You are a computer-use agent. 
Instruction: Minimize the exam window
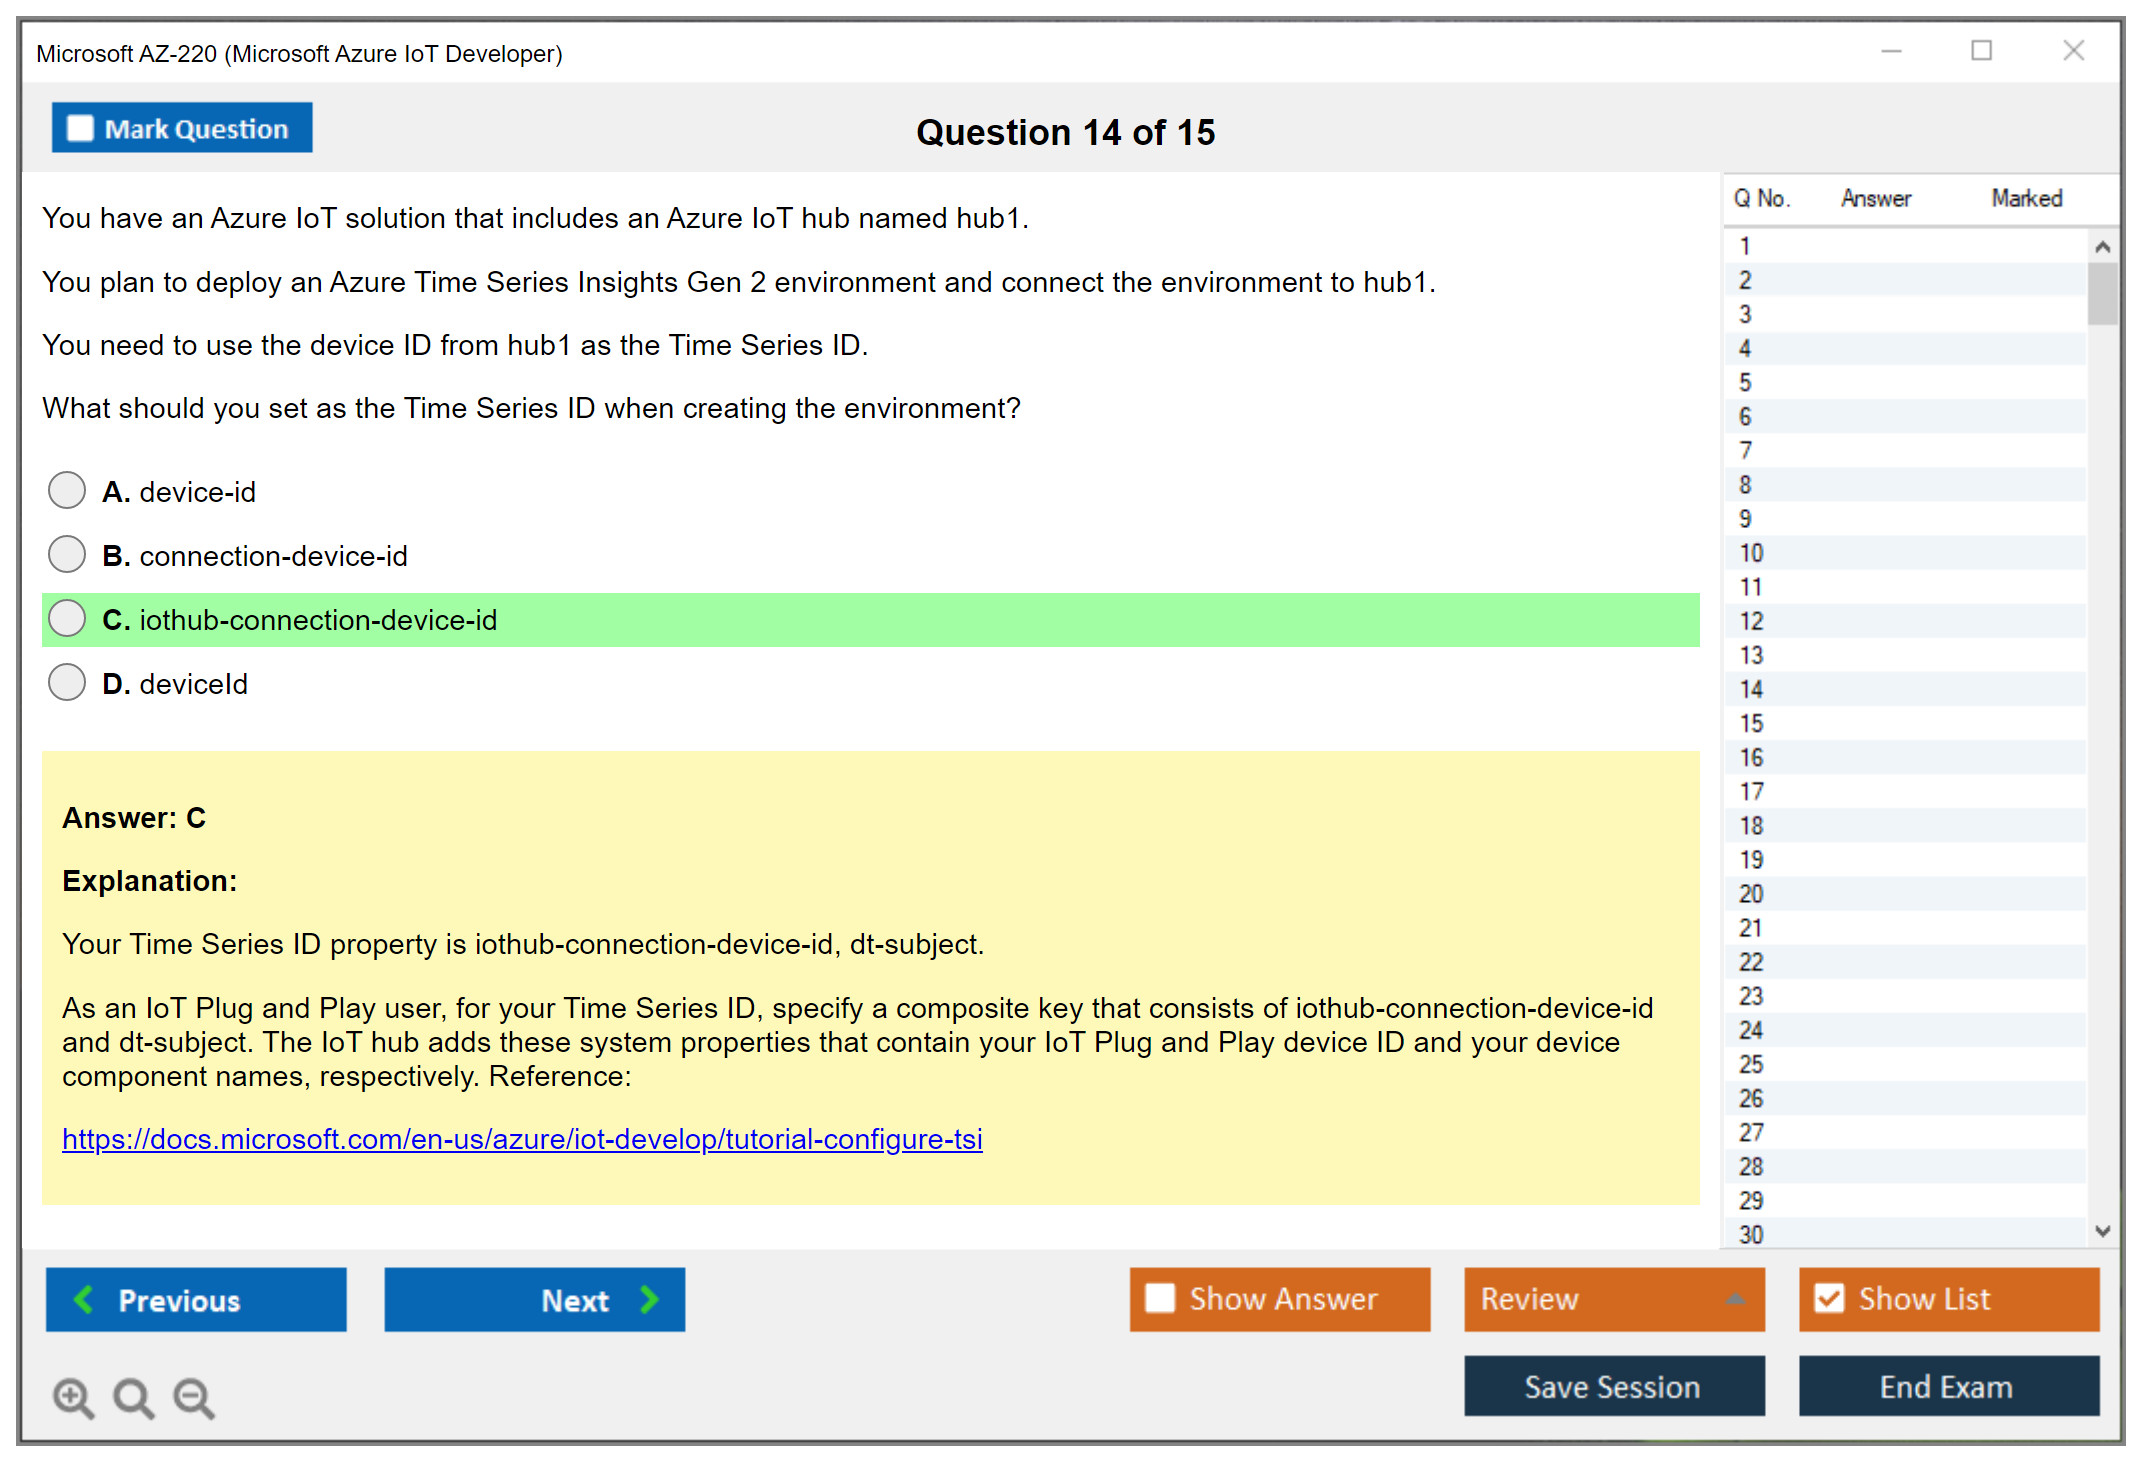pyautogui.click(x=1891, y=51)
